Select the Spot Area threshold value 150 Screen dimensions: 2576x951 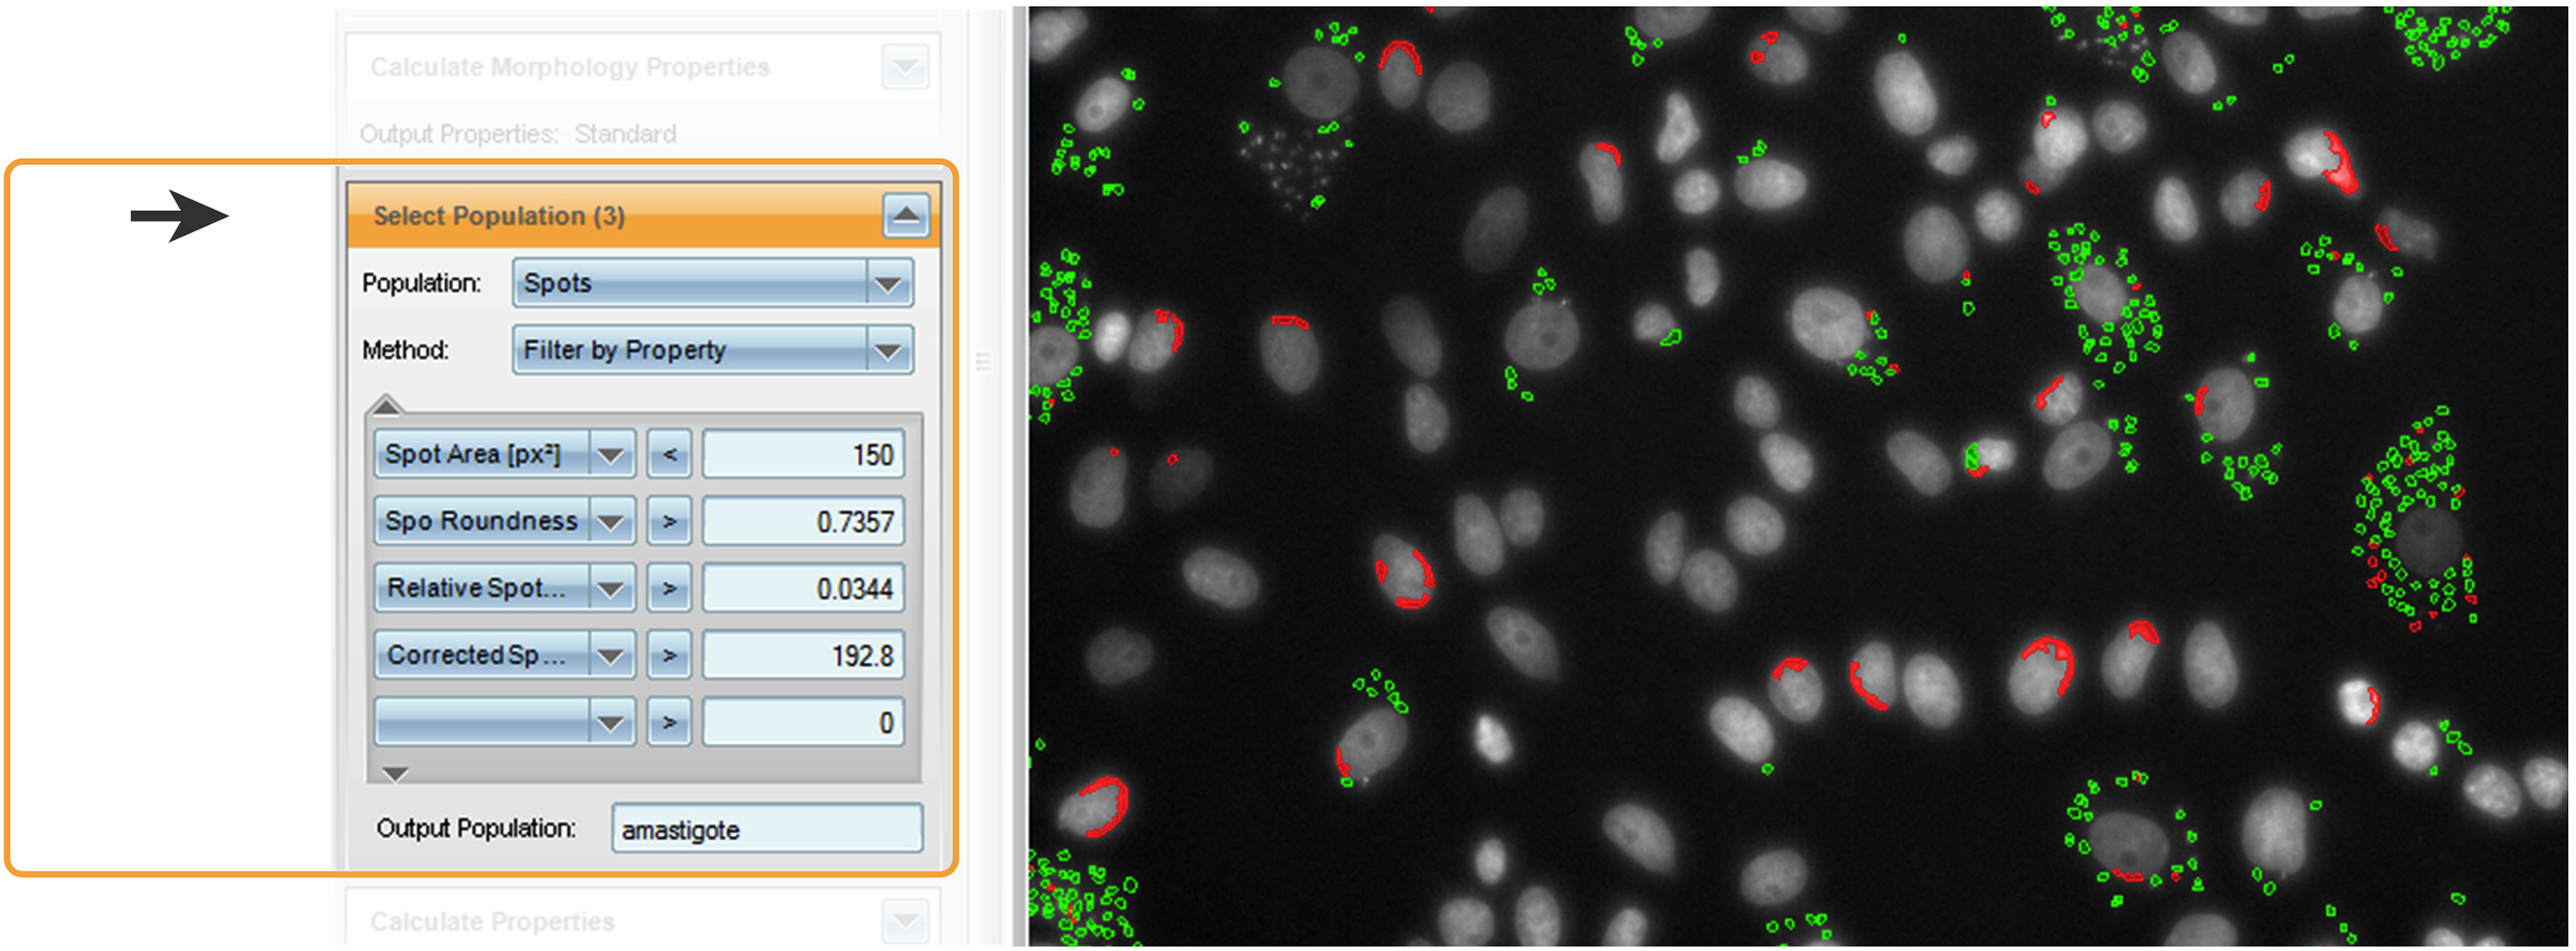pos(803,453)
